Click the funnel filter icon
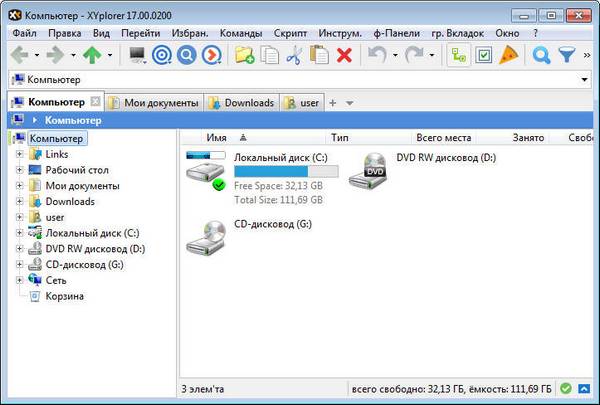The image size is (600, 405). coord(567,55)
